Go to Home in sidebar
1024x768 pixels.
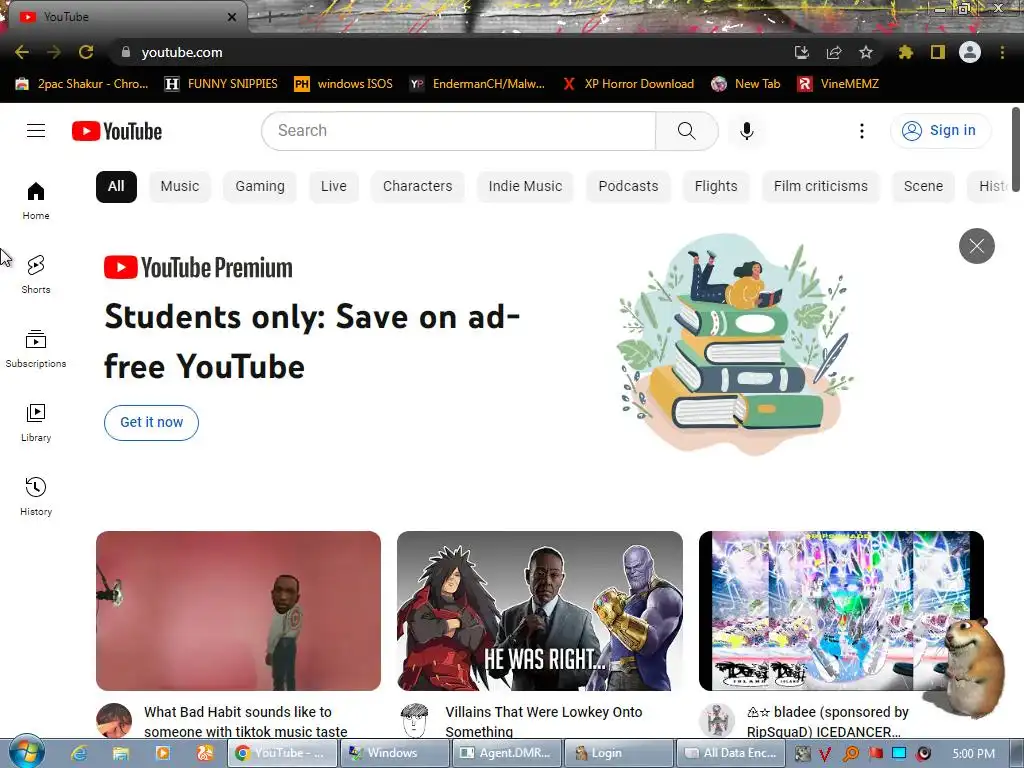[x=36, y=200]
